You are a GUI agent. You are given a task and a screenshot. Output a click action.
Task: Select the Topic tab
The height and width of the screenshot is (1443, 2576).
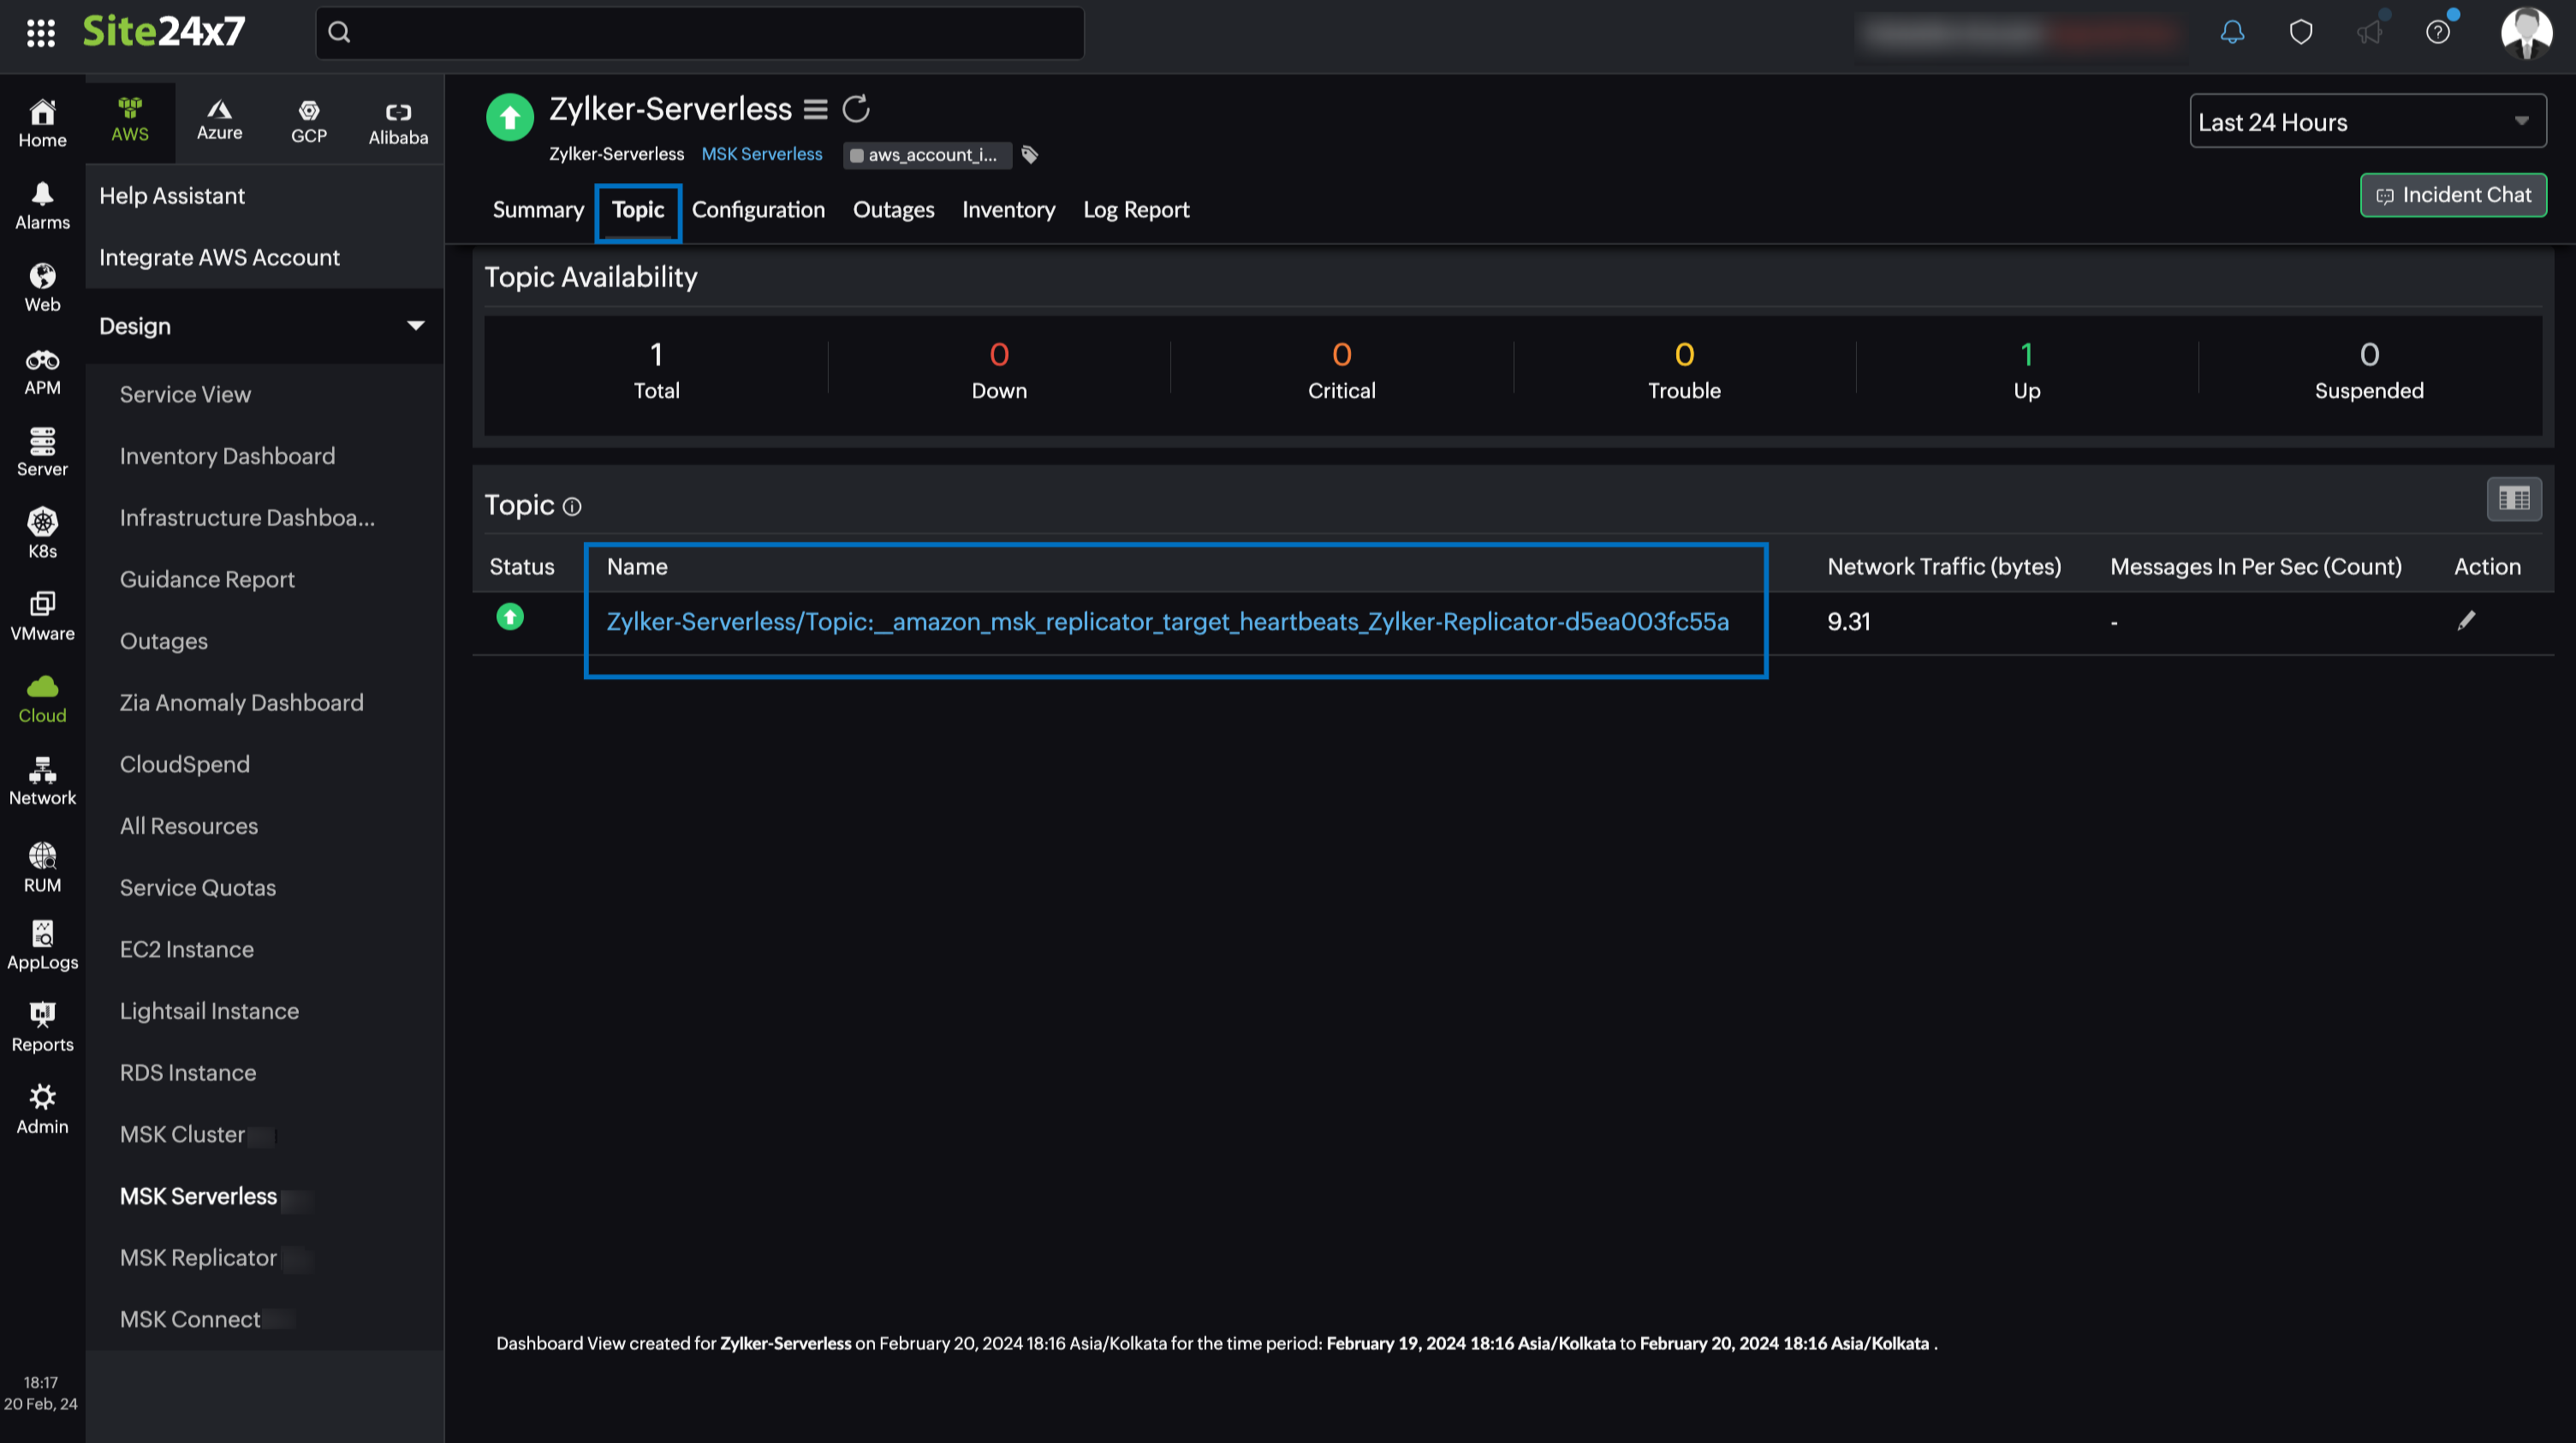click(x=639, y=207)
